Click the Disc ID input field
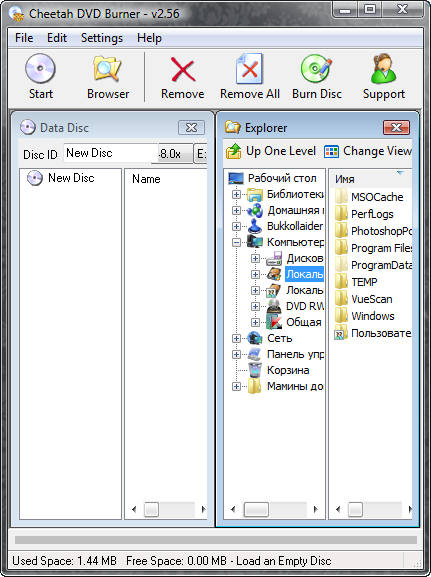 [x=110, y=153]
